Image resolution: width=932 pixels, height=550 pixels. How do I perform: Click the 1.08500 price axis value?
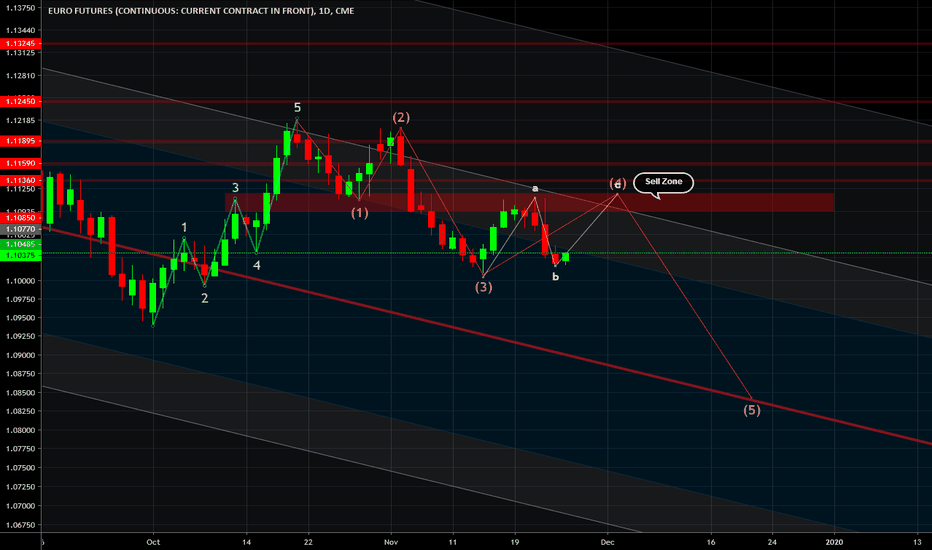point(20,392)
